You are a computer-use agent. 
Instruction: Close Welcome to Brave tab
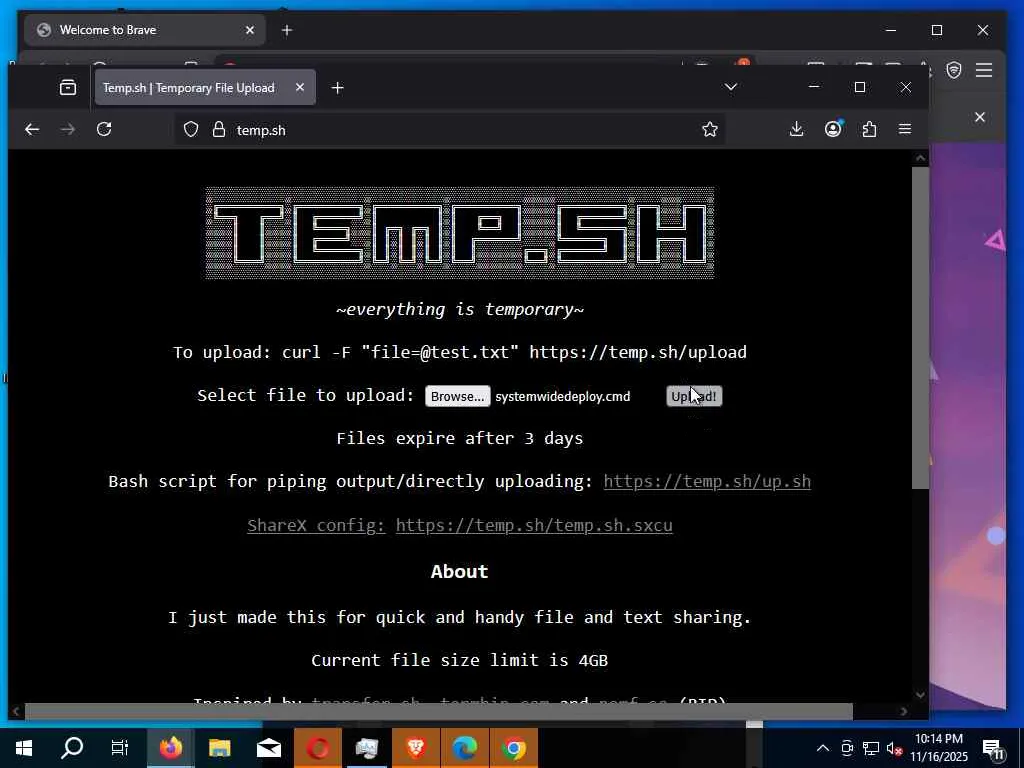pyautogui.click(x=249, y=30)
